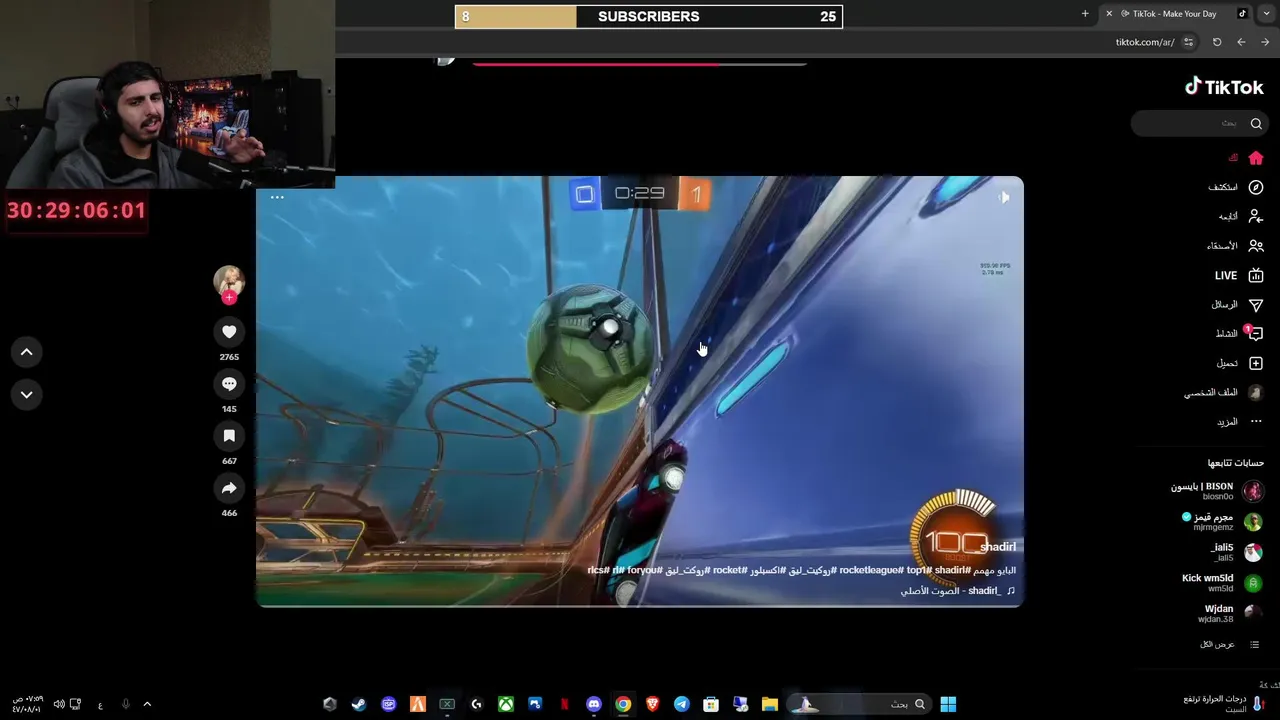Viewport: 1280px width, 720px height.
Task: Open volume control in system tray
Action: click(x=59, y=704)
